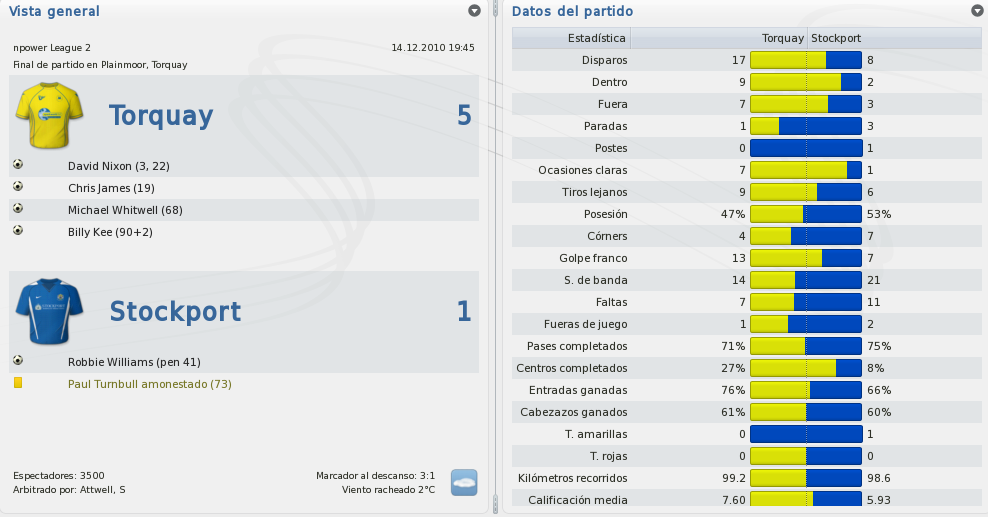
Task: Open the Vista general panel dropdown arrow
Action: pyautogui.click(x=474, y=11)
